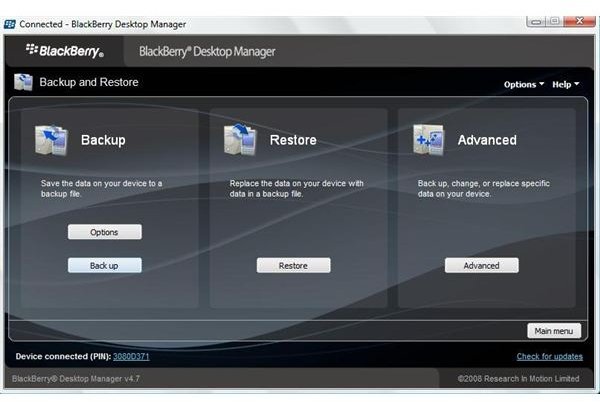Click "Device connected (PIN):" label

[x=63, y=356]
